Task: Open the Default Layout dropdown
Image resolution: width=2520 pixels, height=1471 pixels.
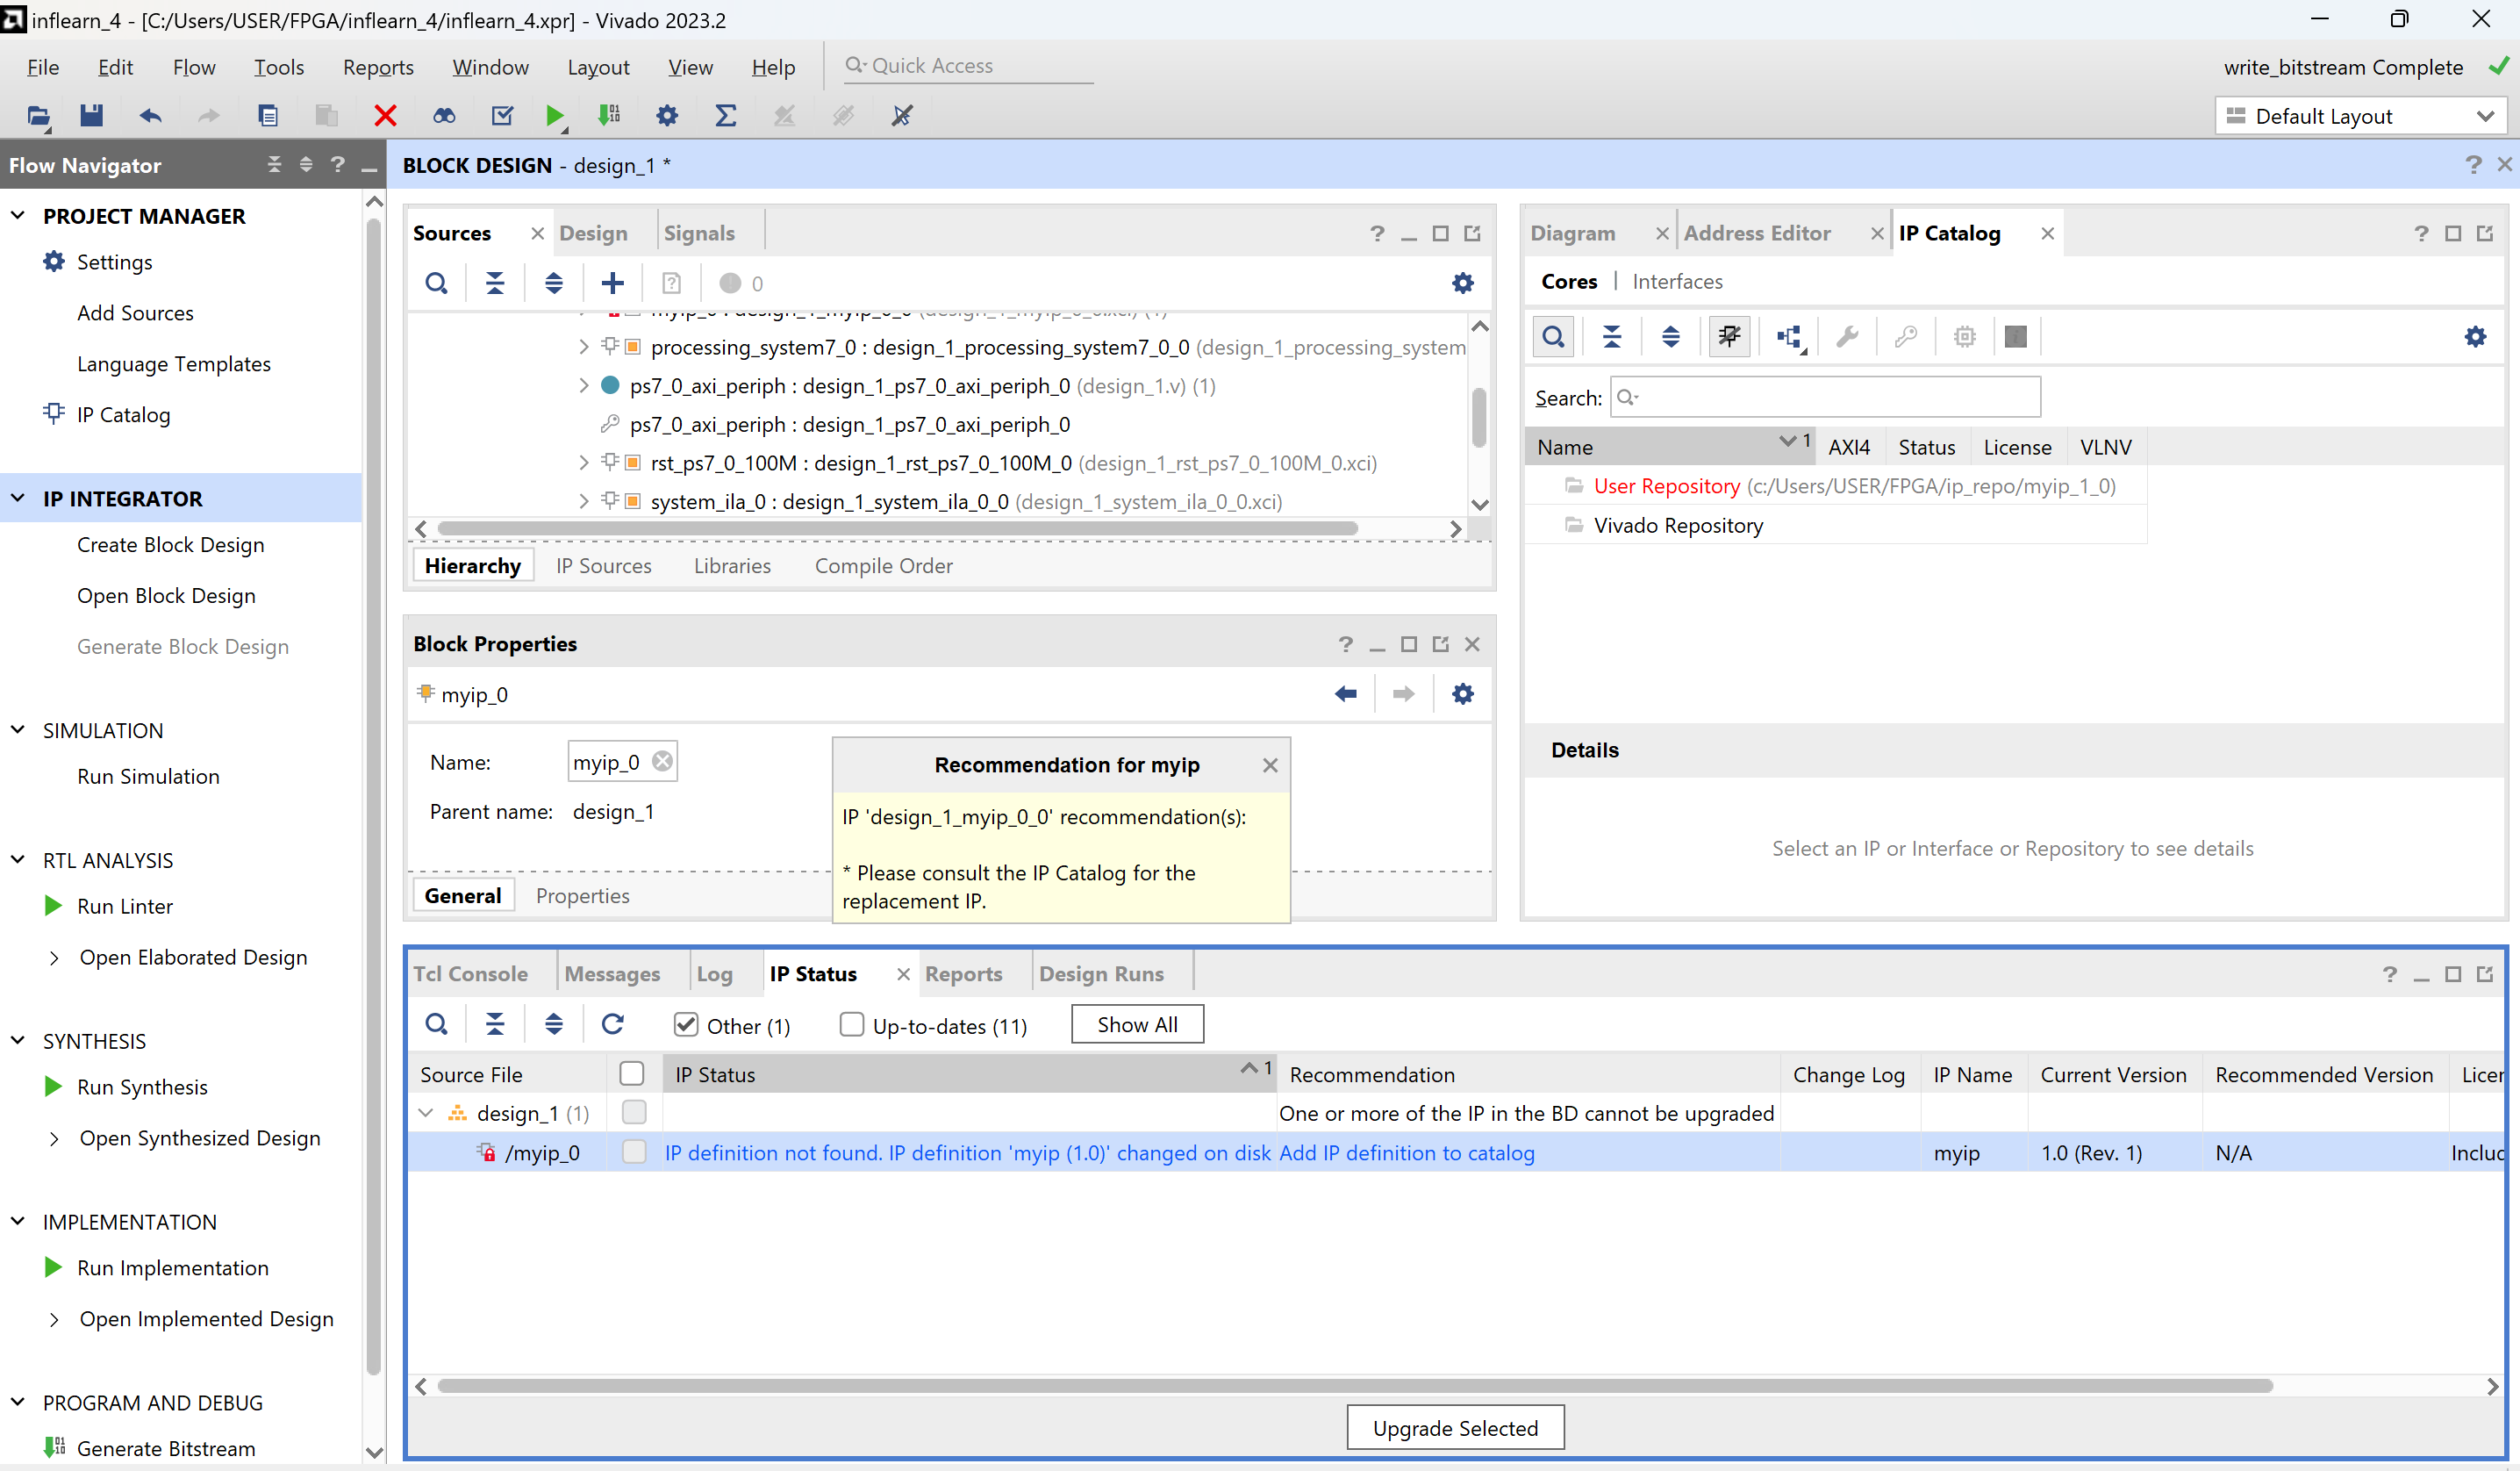Action: [2361, 116]
